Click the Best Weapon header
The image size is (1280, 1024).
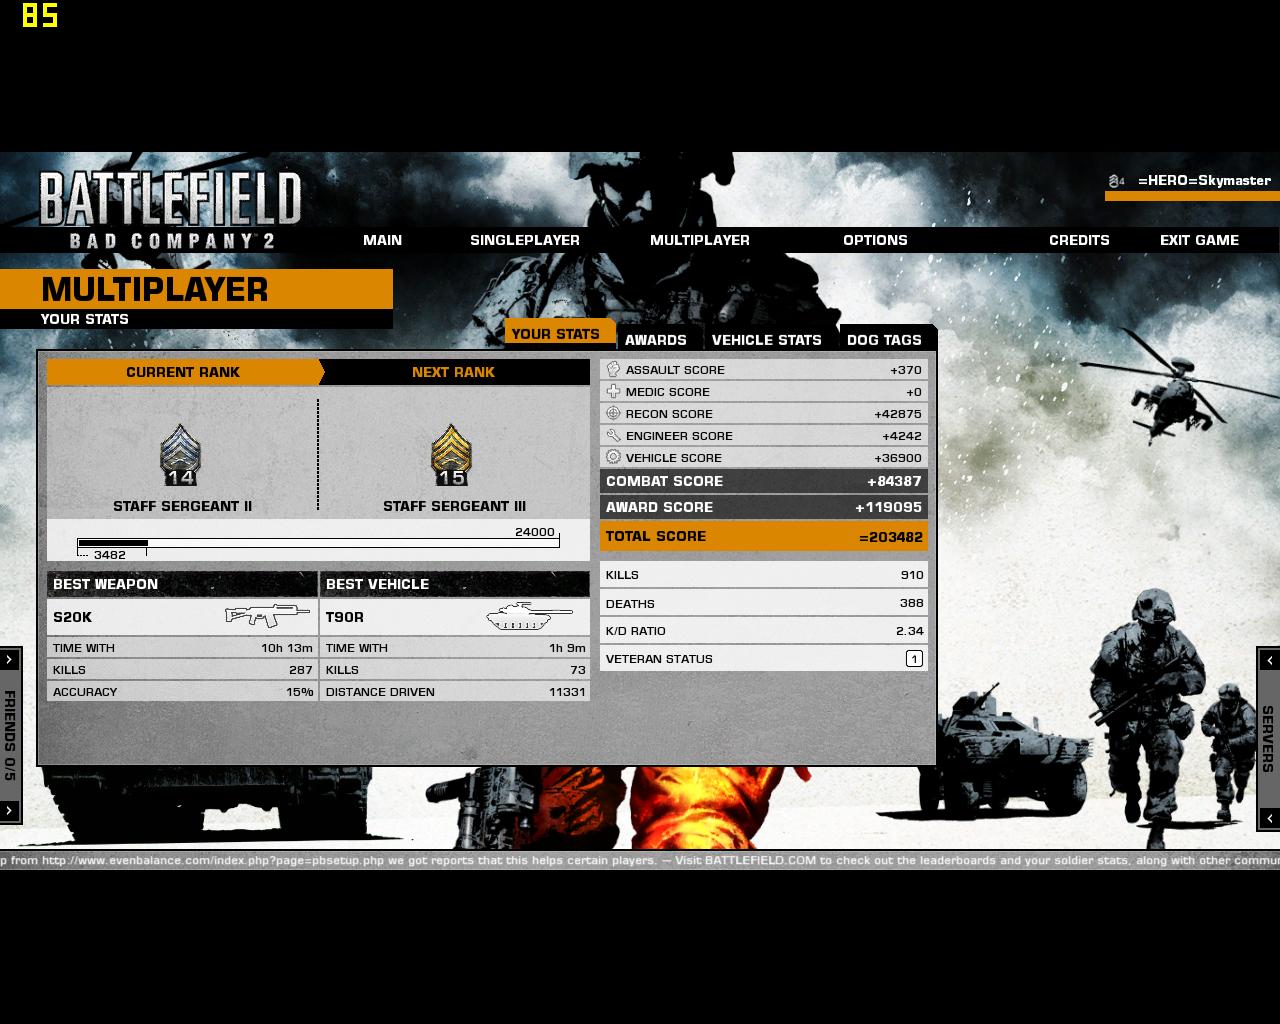tap(182, 584)
